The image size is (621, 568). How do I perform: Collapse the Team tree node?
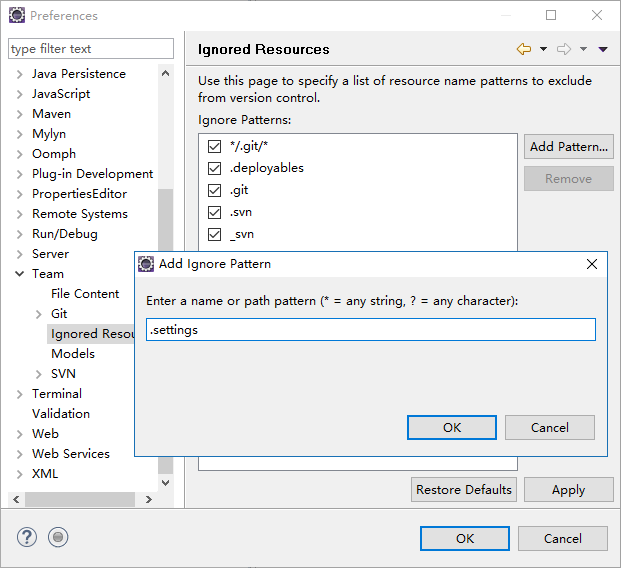(19, 274)
